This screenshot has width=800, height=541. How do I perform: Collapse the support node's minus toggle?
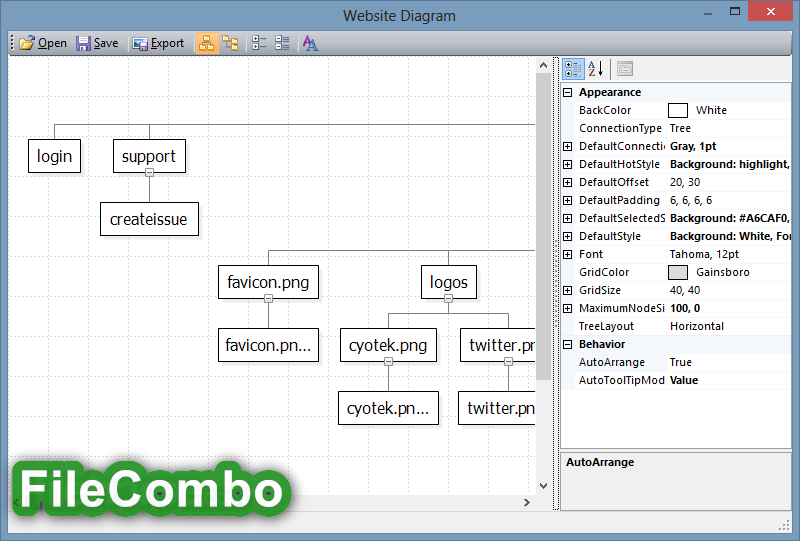(149, 173)
